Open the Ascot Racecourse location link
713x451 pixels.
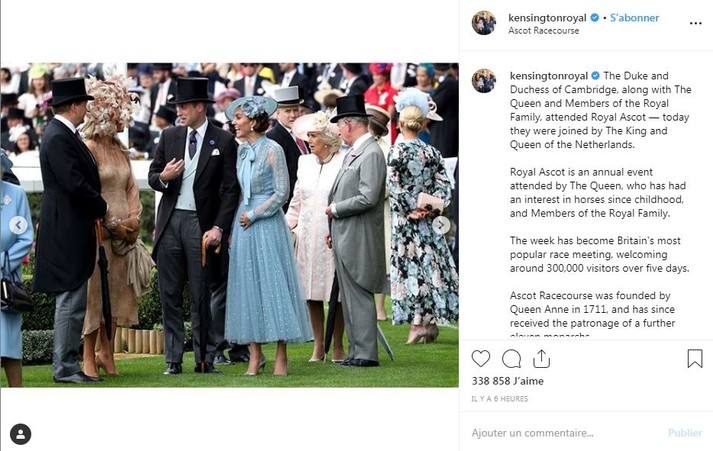(543, 30)
